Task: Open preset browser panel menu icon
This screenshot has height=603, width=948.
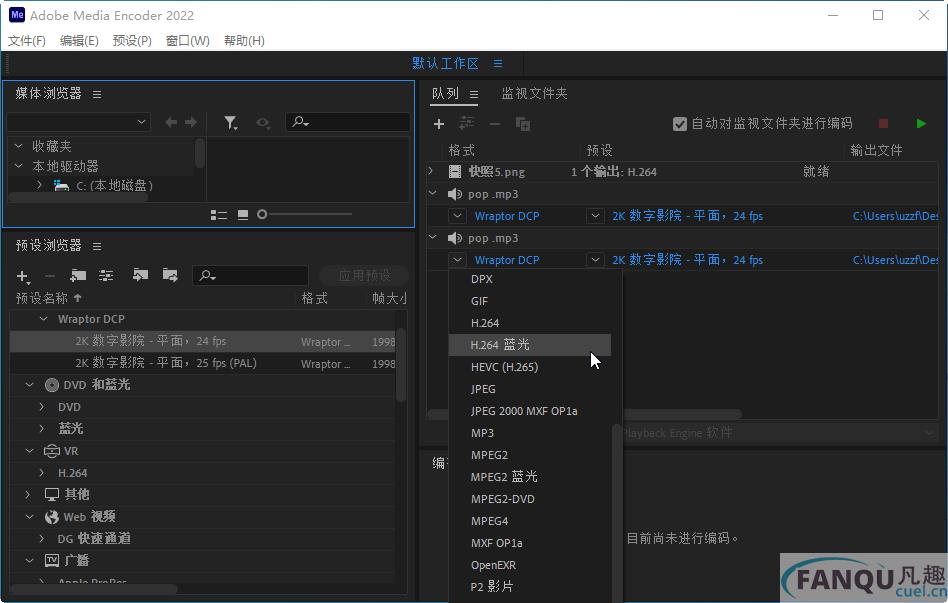Action: pyautogui.click(x=97, y=246)
